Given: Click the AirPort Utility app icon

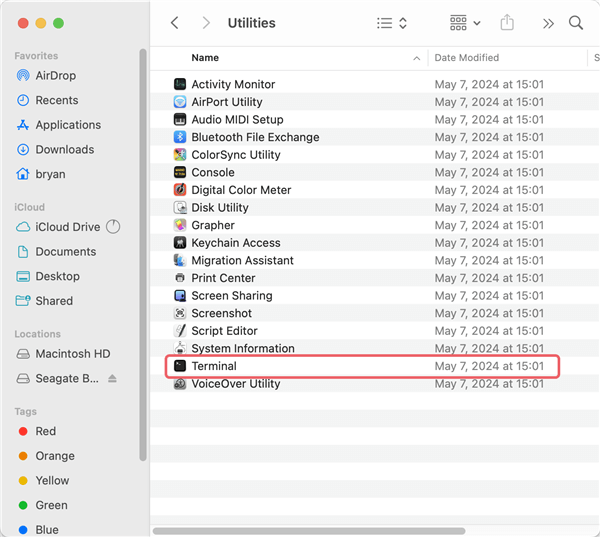Looking at the screenshot, I should [180, 101].
